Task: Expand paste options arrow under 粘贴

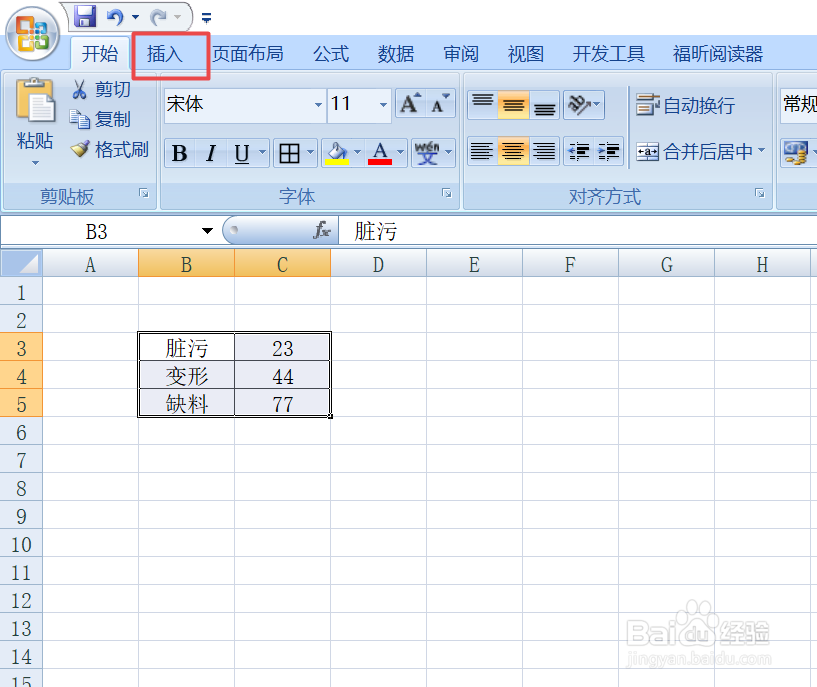Action: click(x=35, y=163)
